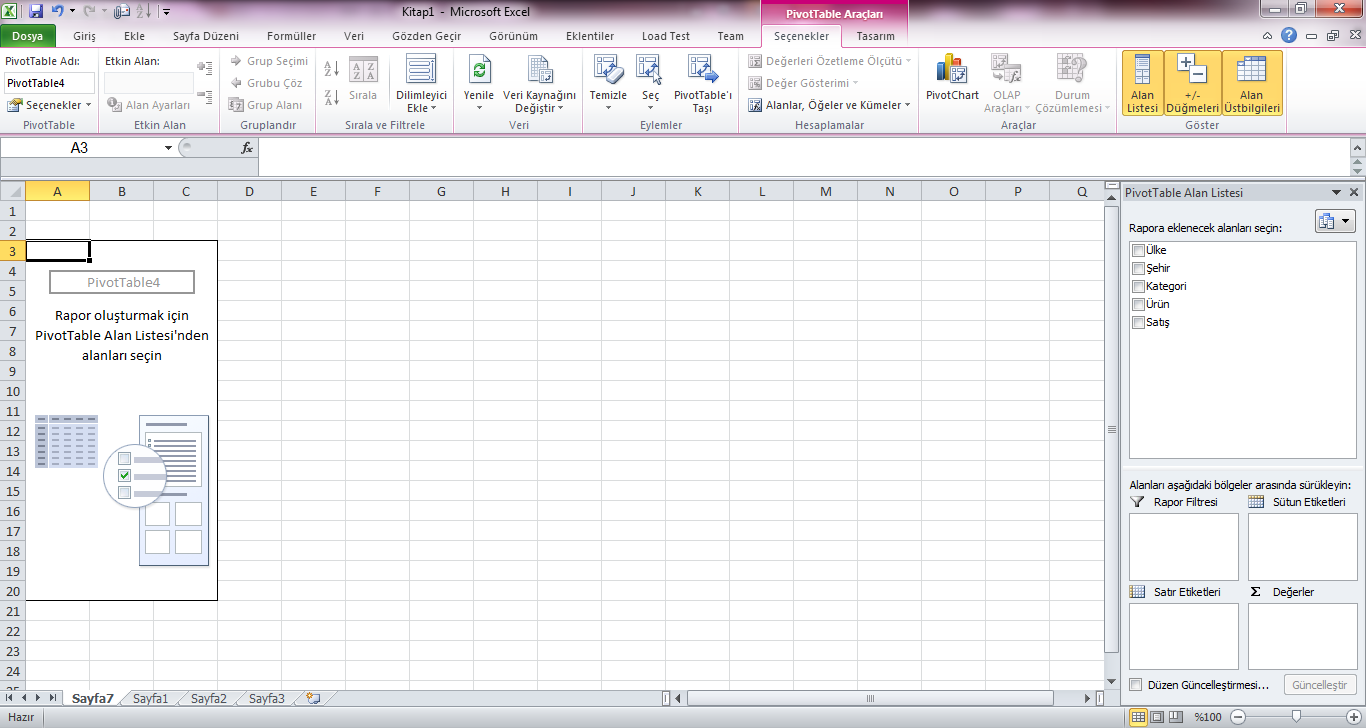Open the Dosya tab
Screen dimensions: 1366x728
(x=28, y=36)
